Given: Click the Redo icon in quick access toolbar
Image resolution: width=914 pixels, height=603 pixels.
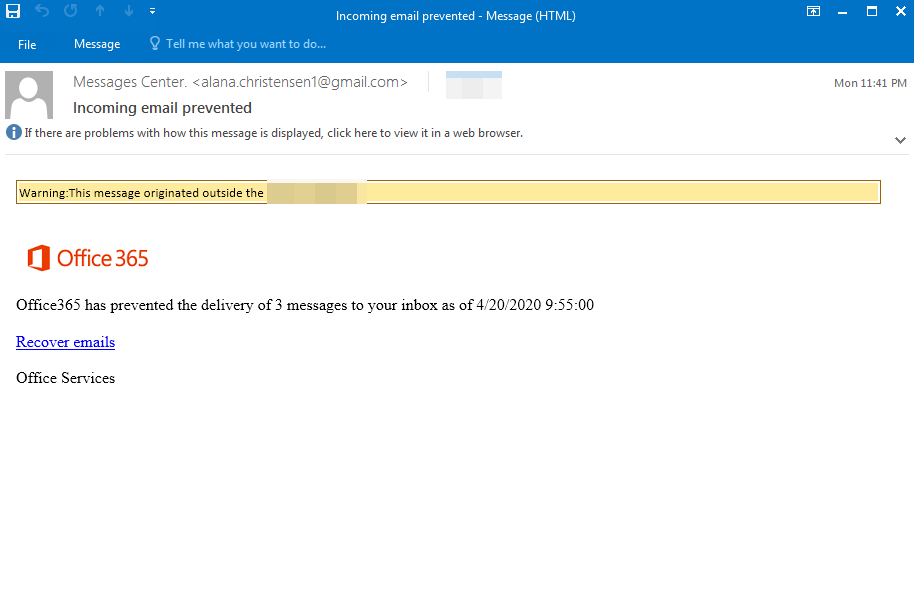Looking at the screenshot, I should click(71, 11).
